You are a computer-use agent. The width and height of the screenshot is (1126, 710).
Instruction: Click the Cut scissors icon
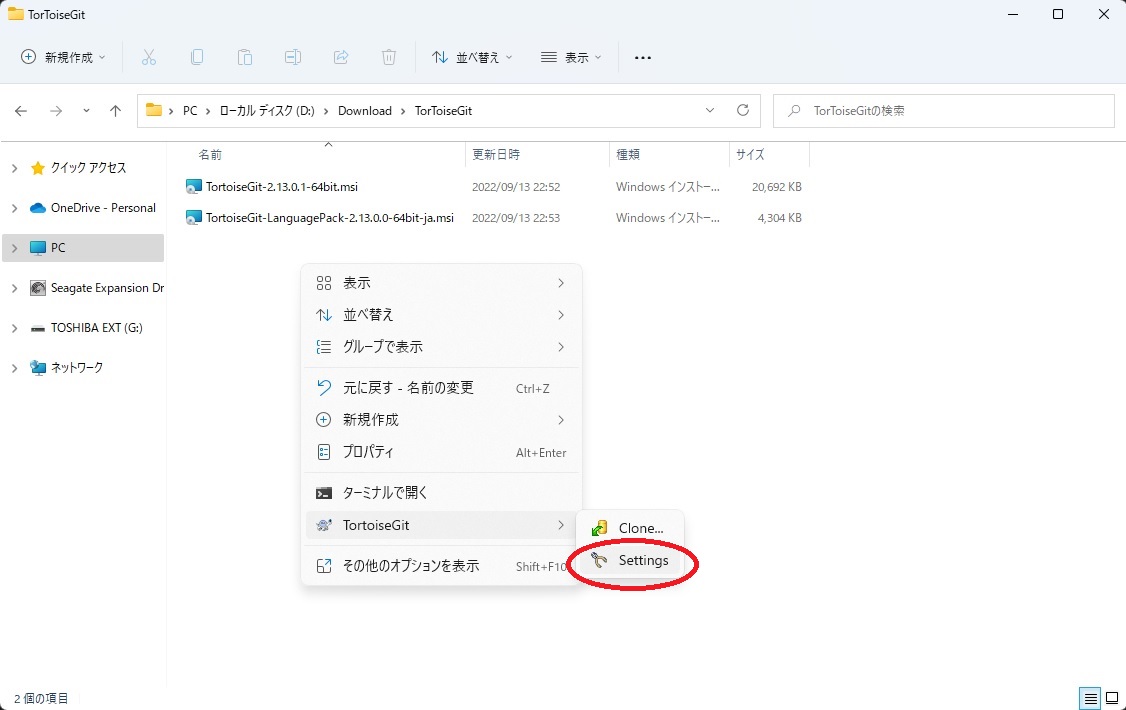149,57
